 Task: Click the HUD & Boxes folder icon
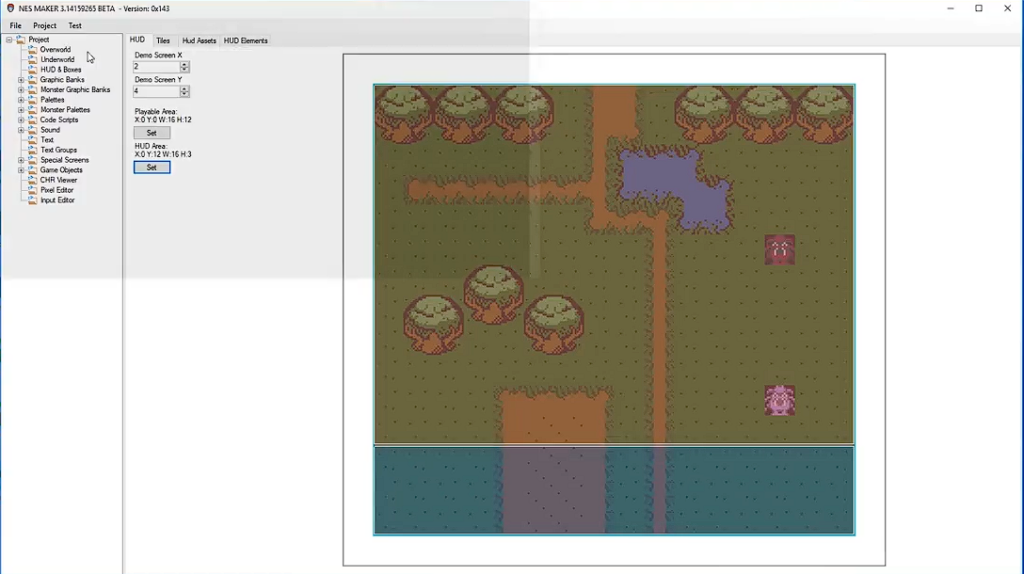32,70
